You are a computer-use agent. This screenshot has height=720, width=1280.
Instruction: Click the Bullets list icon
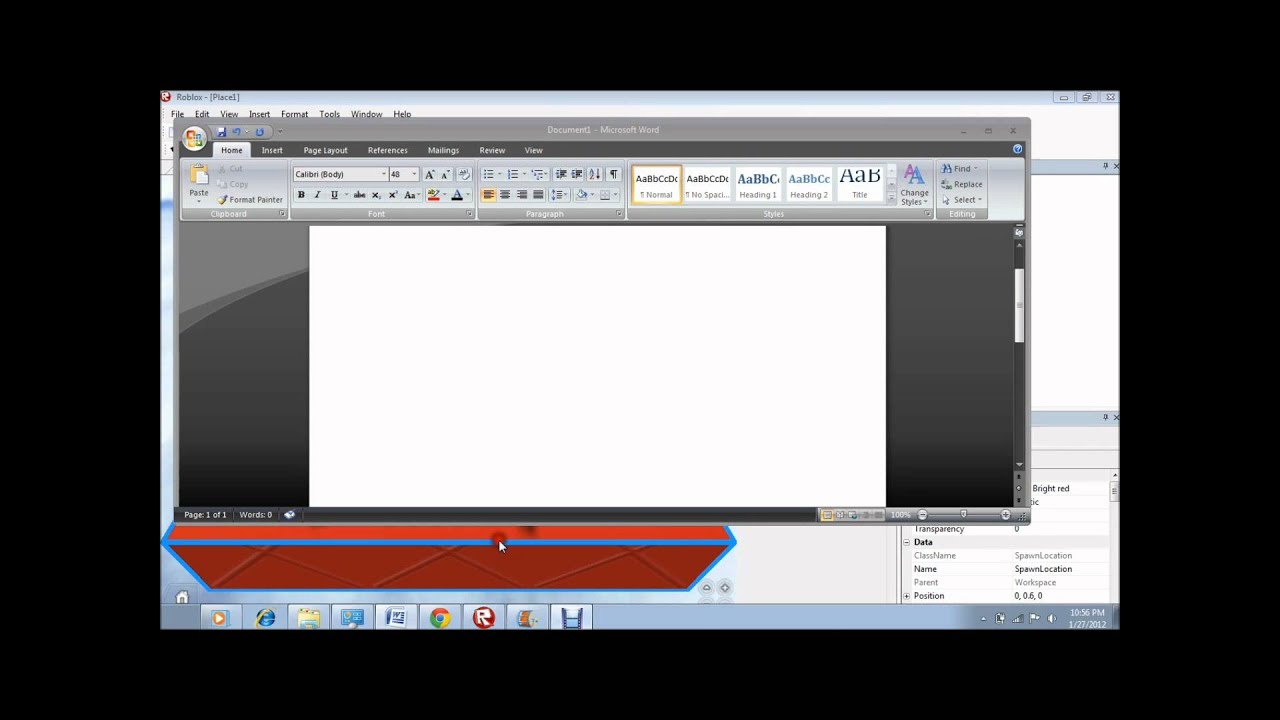point(488,174)
